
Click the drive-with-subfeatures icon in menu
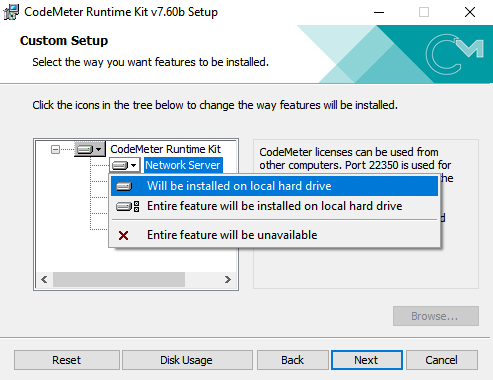pyautogui.click(x=128, y=207)
